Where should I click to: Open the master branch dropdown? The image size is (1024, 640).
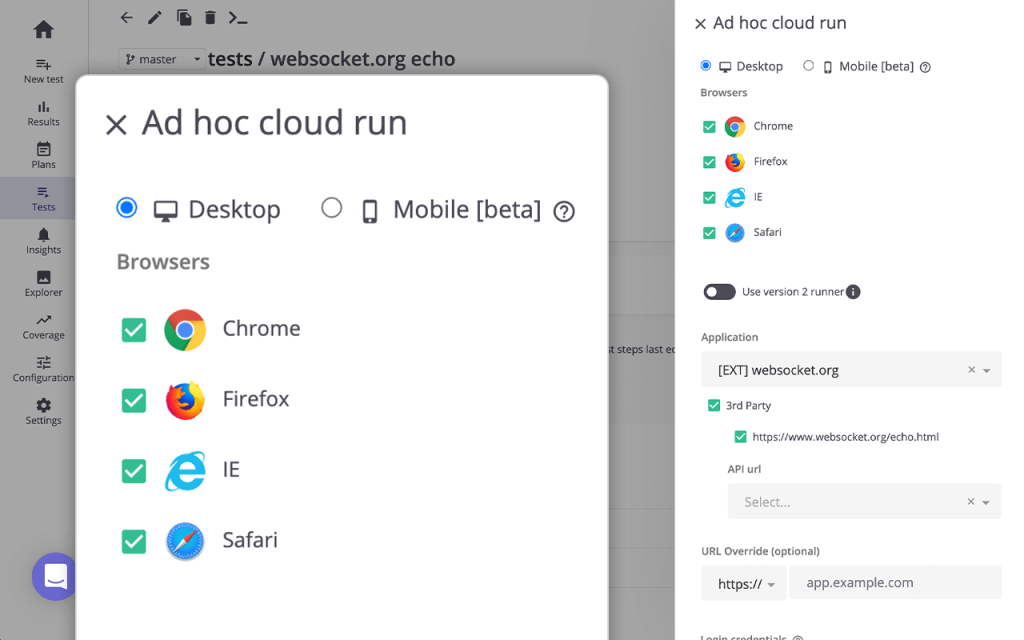point(162,59)
